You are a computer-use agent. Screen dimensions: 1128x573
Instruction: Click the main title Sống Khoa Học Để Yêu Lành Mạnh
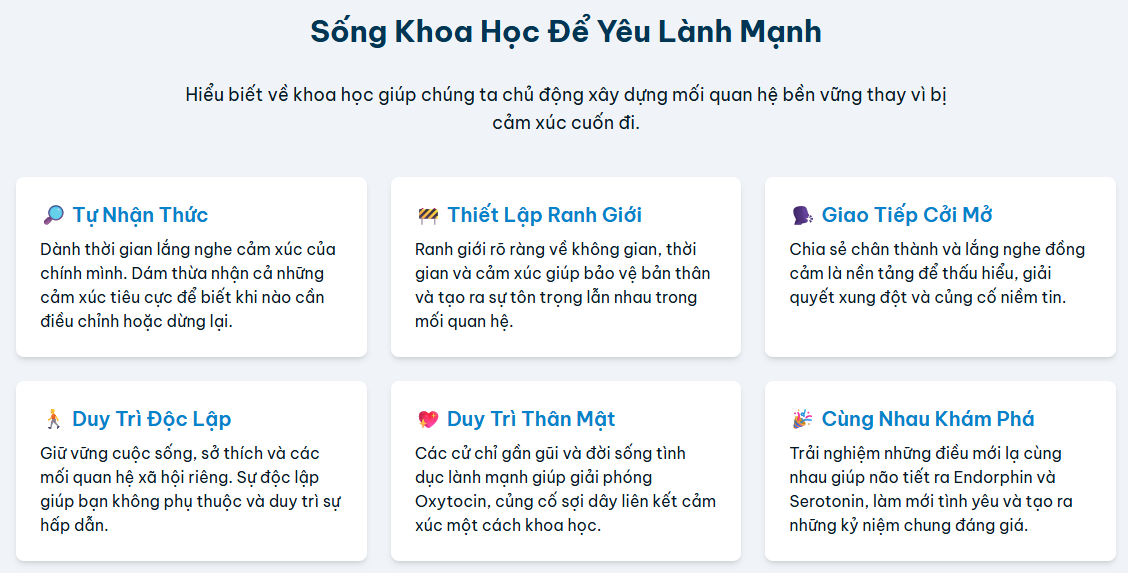tap(565, 31)
